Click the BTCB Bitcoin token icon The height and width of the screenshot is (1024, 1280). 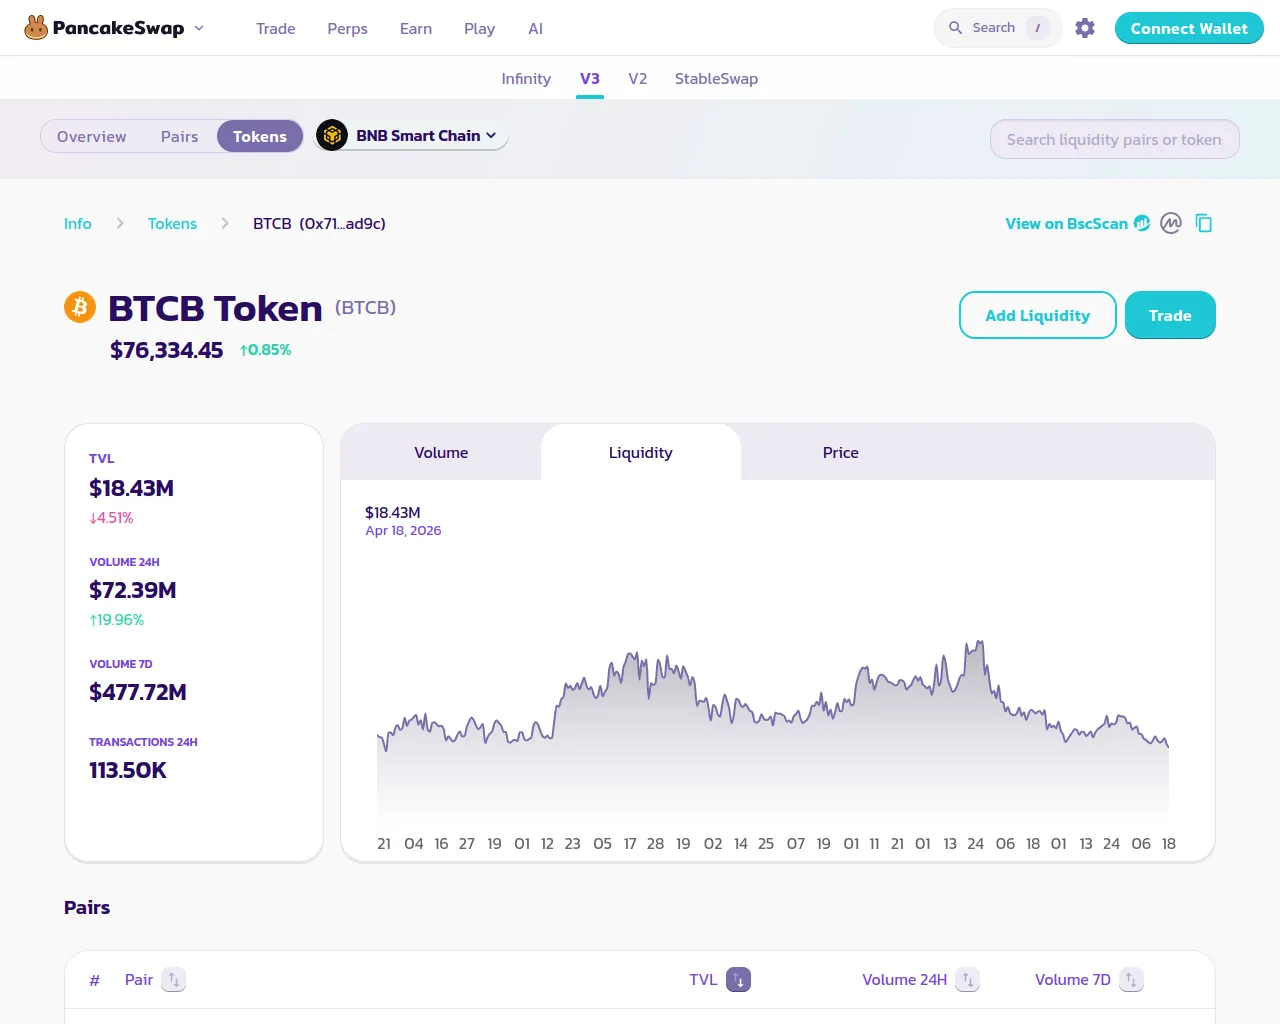(80, 307)
